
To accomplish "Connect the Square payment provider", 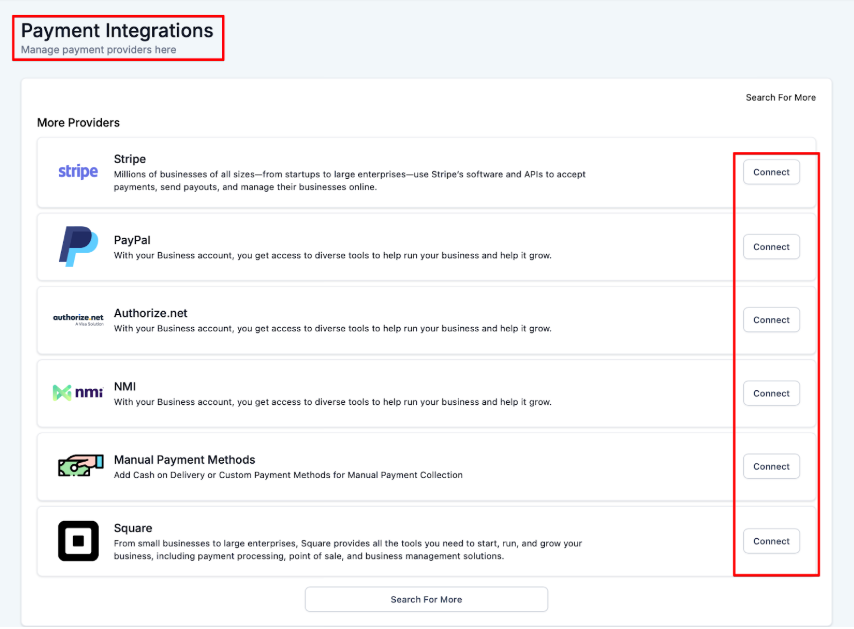I will click(x=771, y=541).
